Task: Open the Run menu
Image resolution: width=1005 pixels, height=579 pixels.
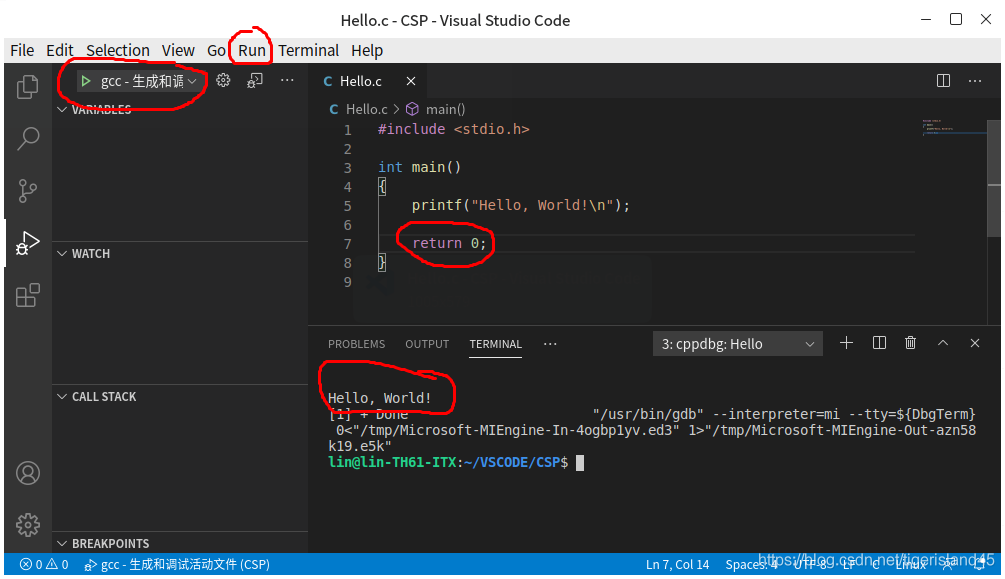Action: [x=252, y=50]
